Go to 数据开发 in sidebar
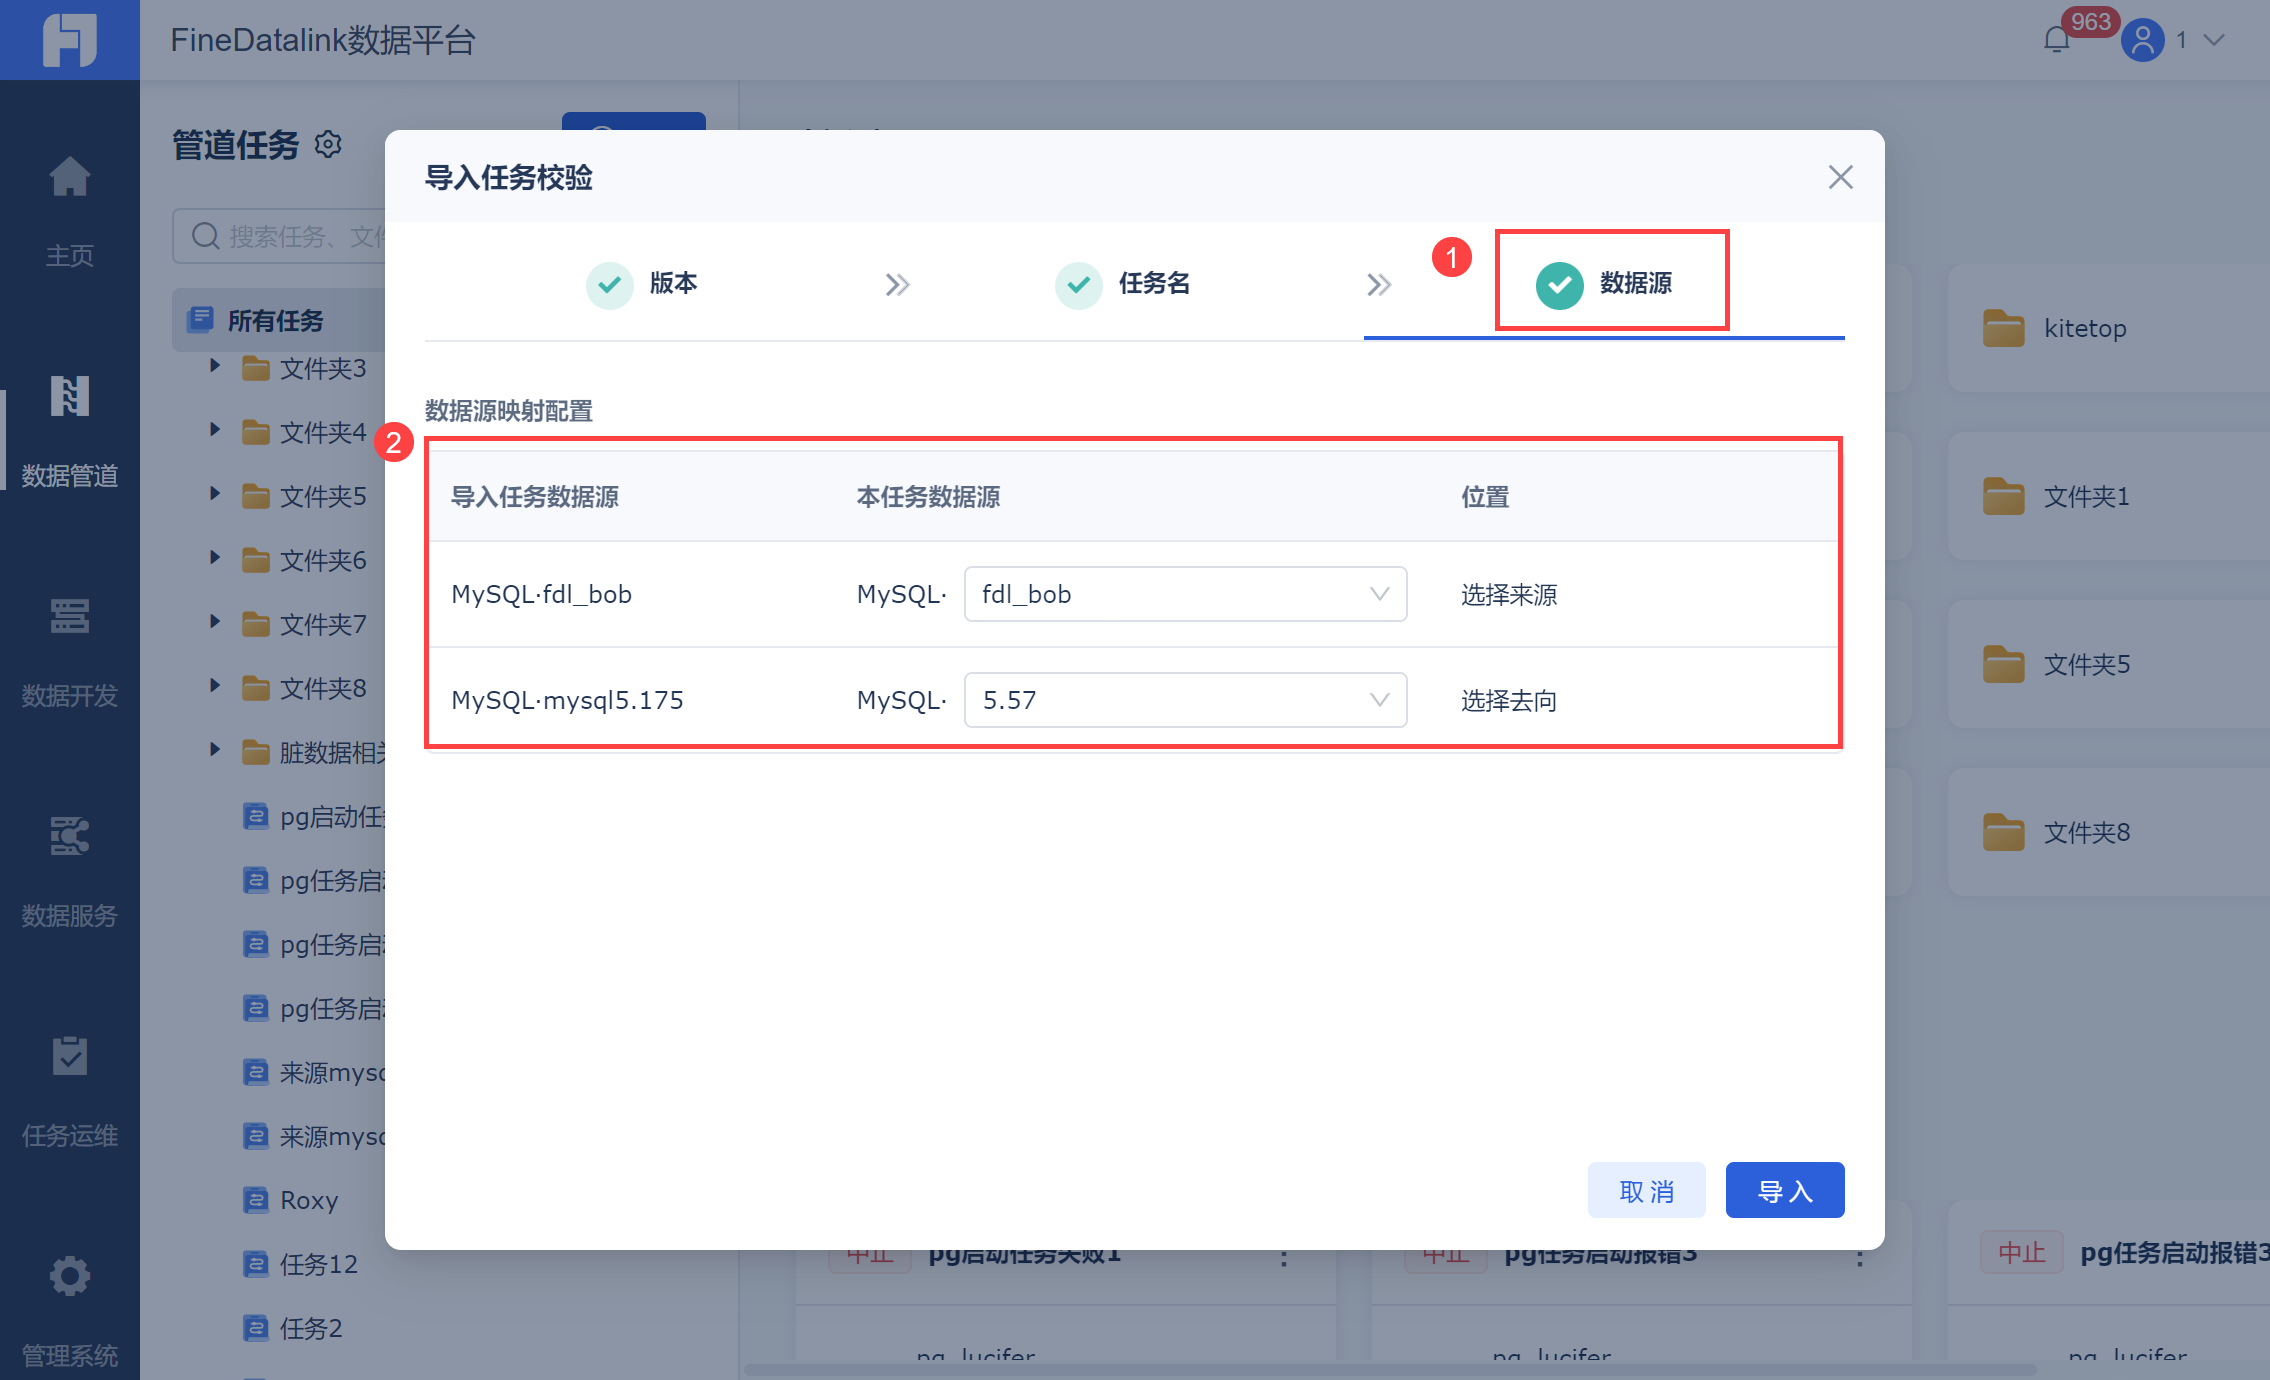Screen dimensions: 2270x1380 click(x=69, y=617)
